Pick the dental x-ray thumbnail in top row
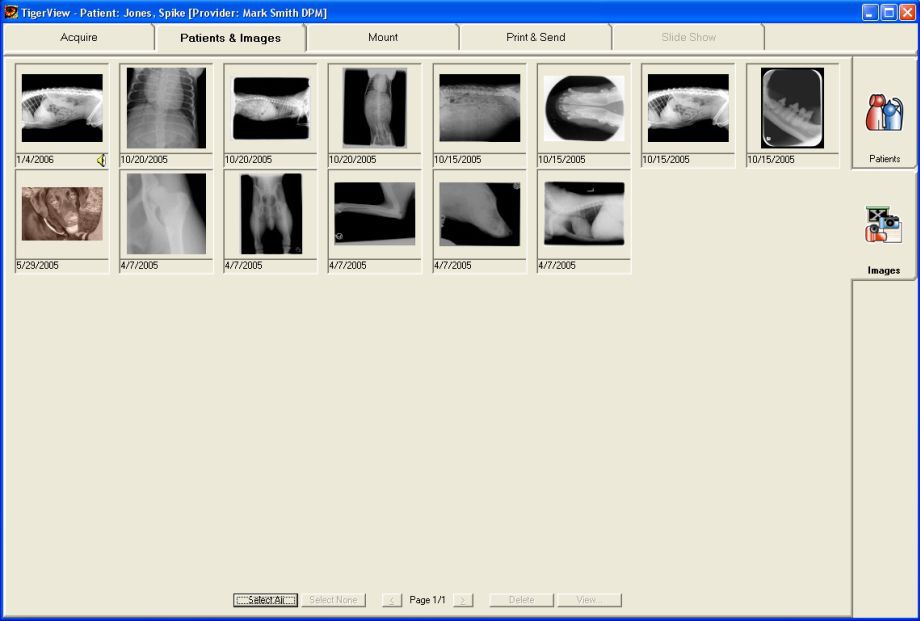 pos(792,108)
